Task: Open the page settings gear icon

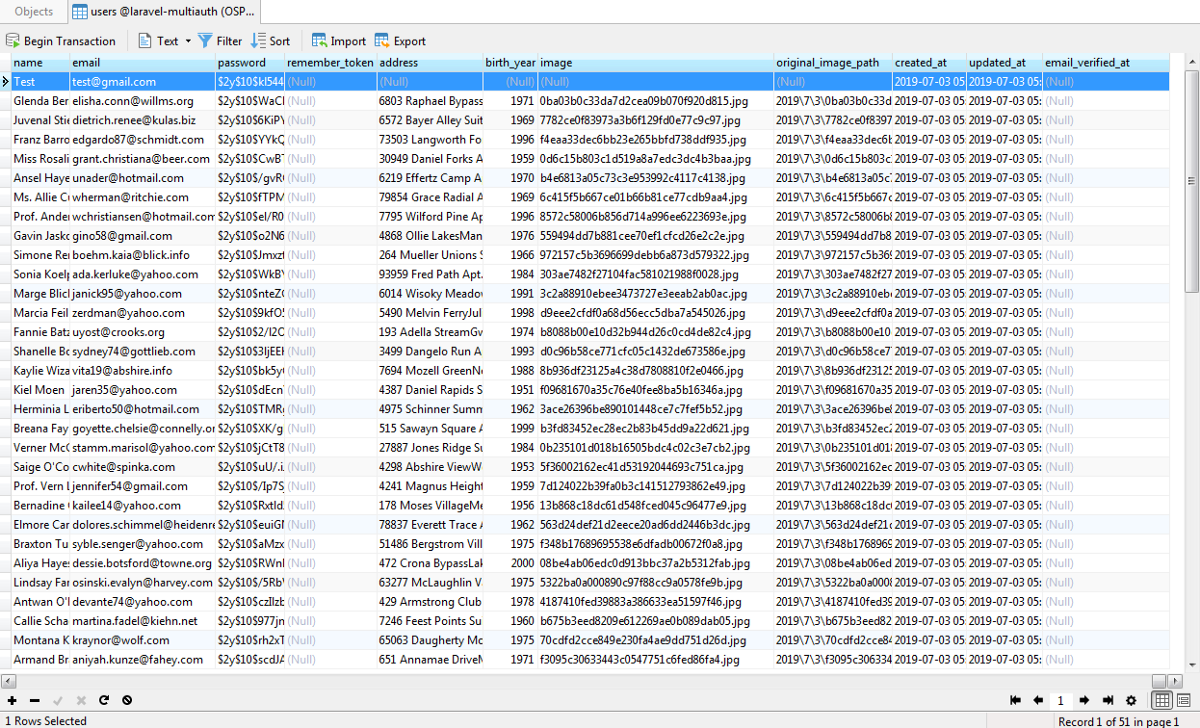Action: click(1131, 701)
